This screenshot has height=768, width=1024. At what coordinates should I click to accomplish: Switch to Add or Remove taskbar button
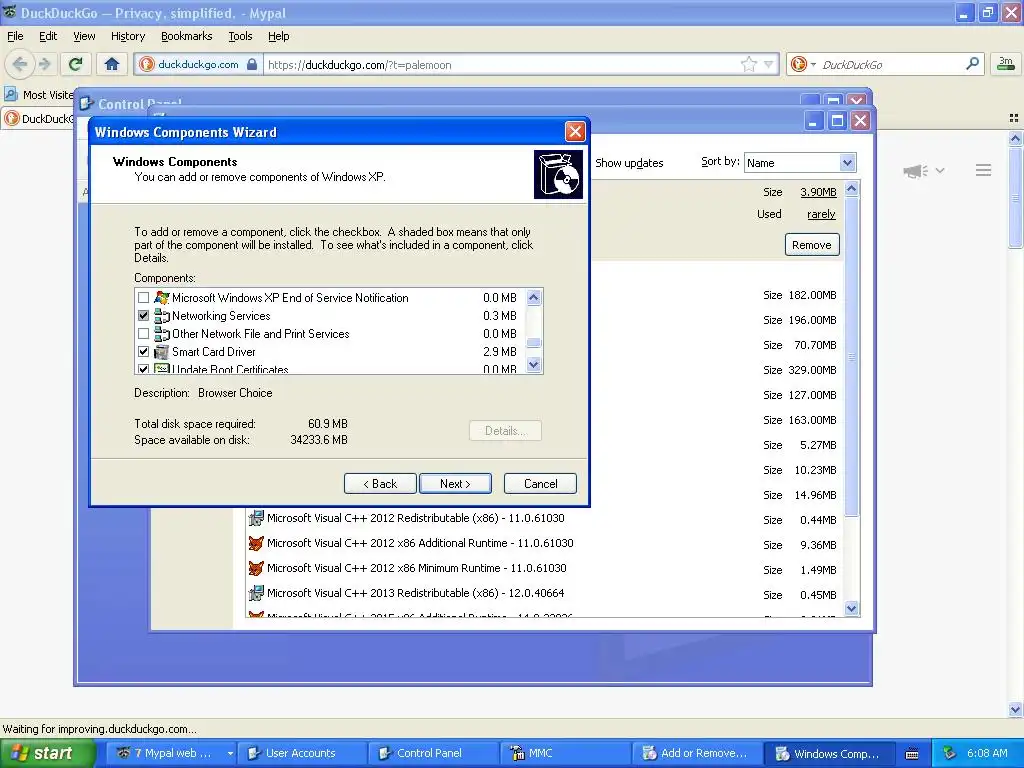pos(697,754)
